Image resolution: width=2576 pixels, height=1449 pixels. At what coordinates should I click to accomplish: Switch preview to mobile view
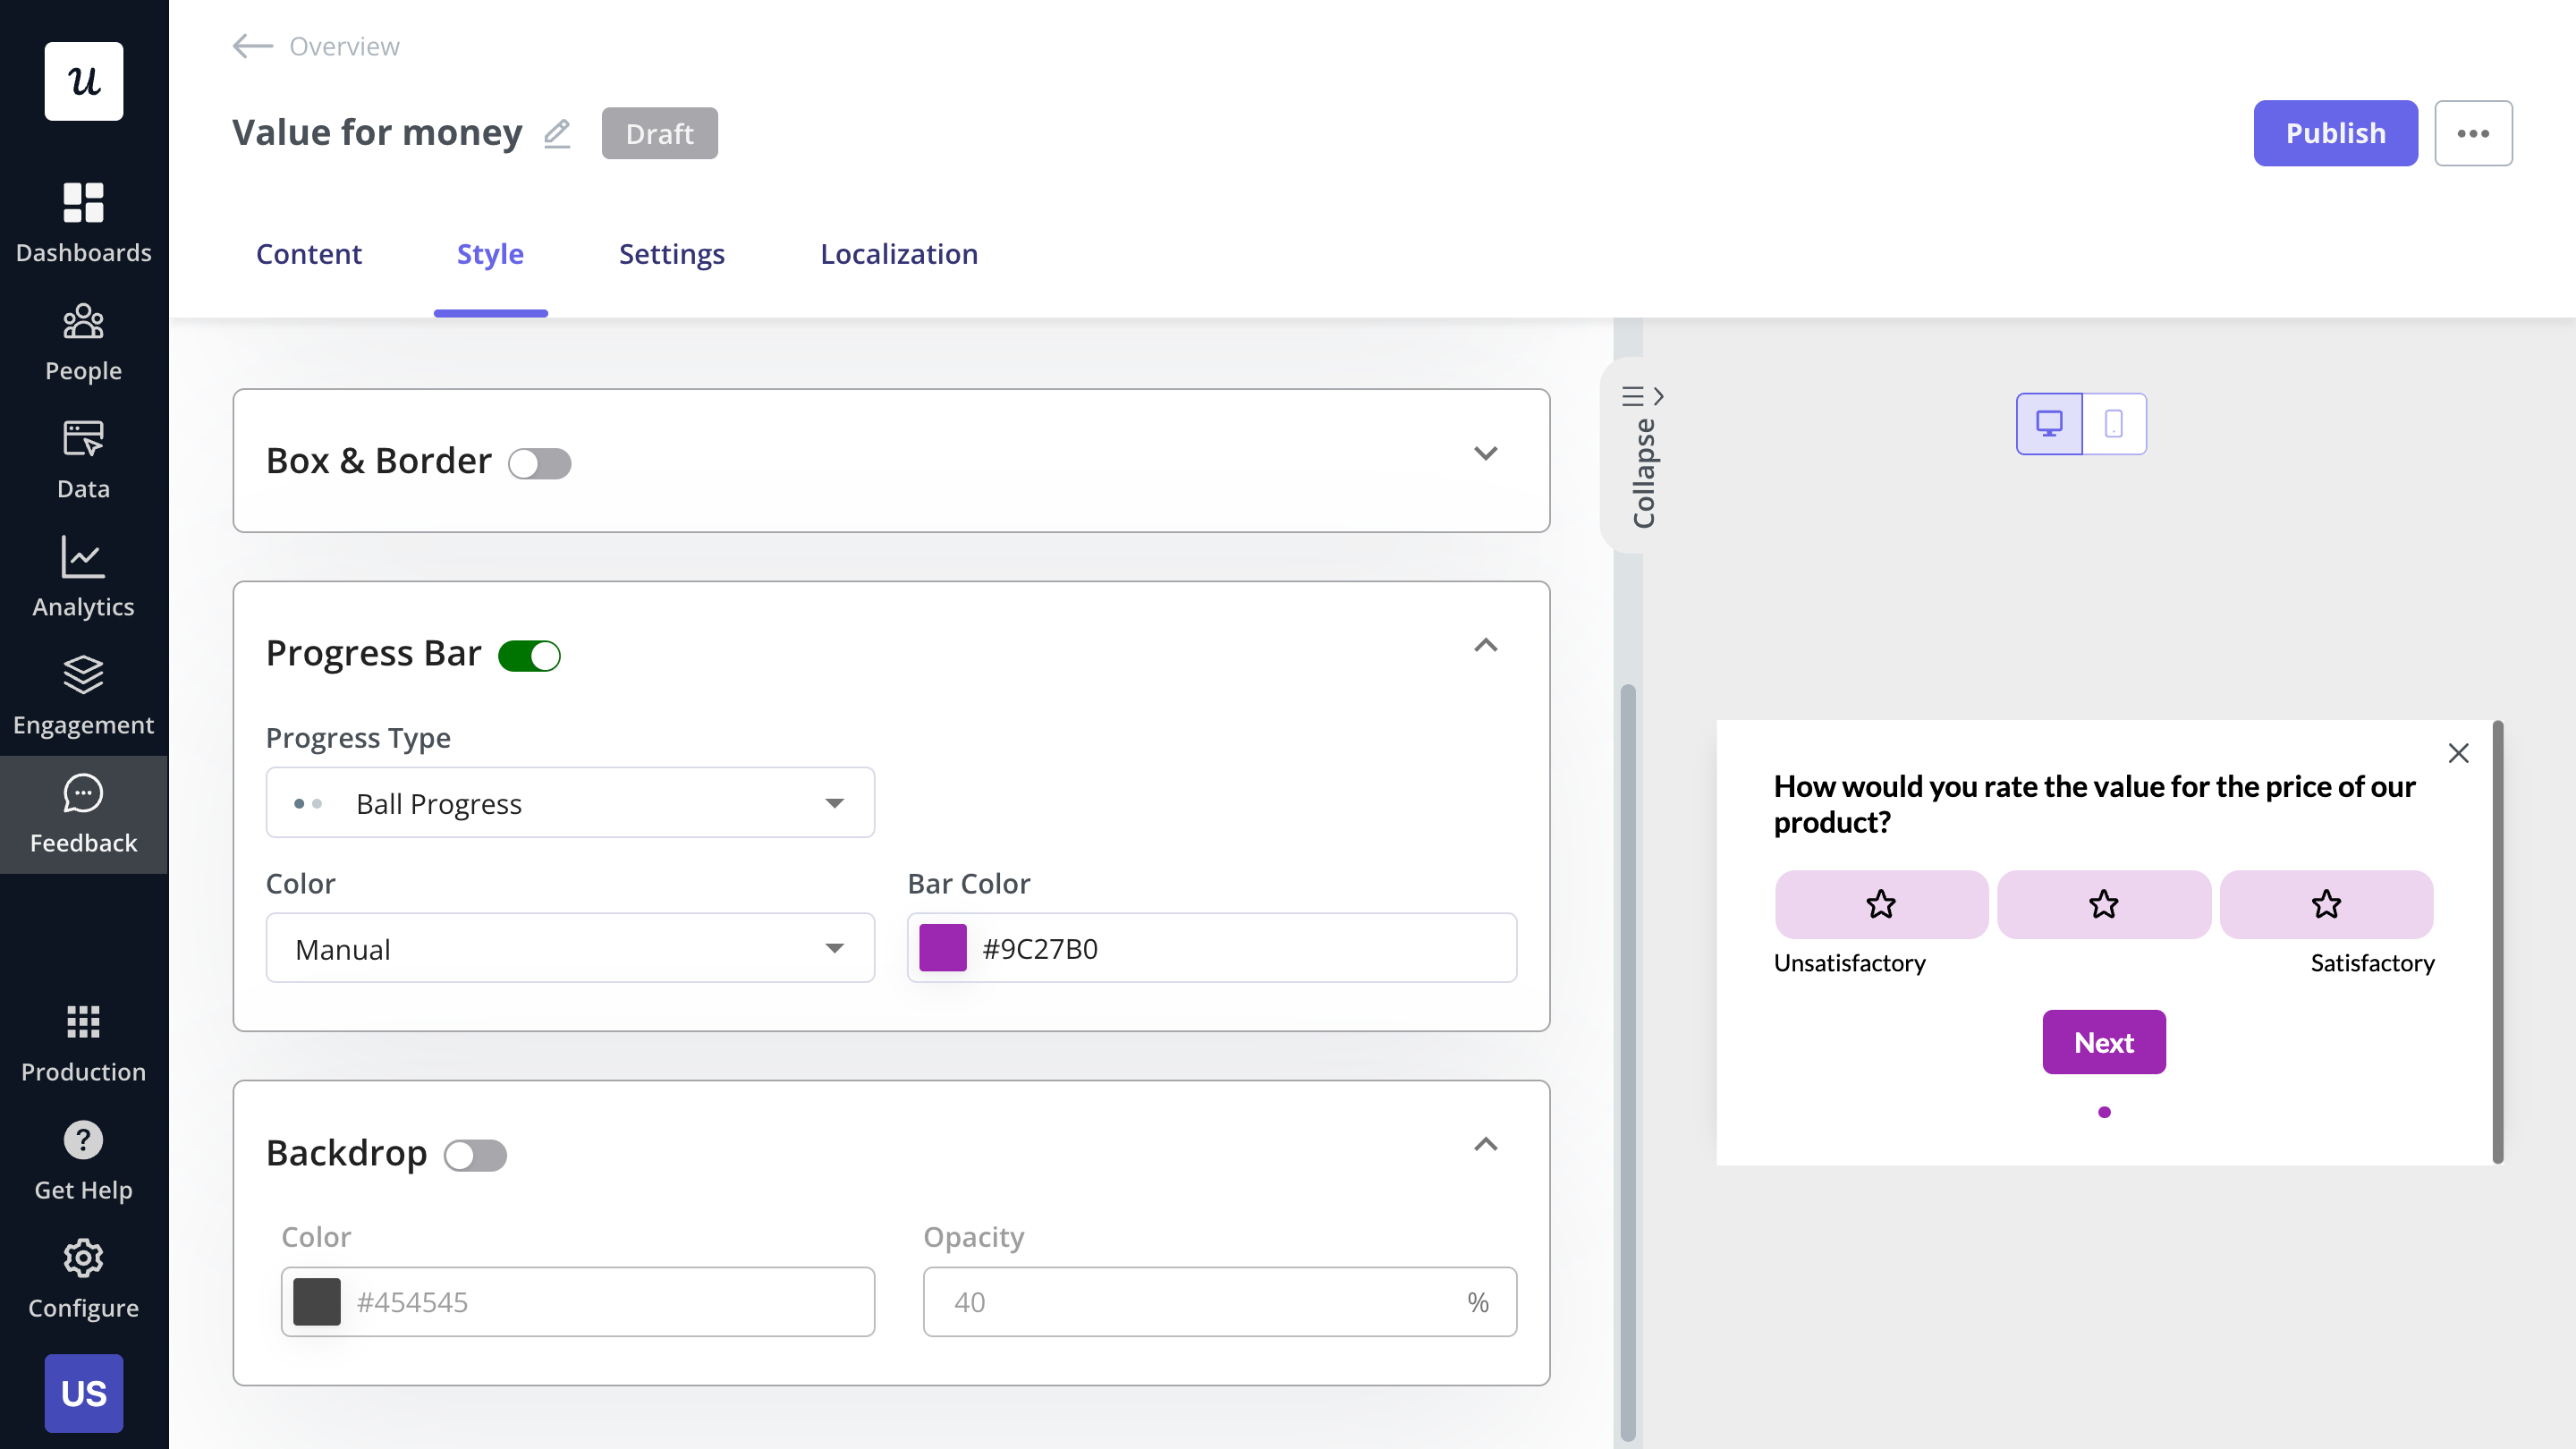[2114, 423]
